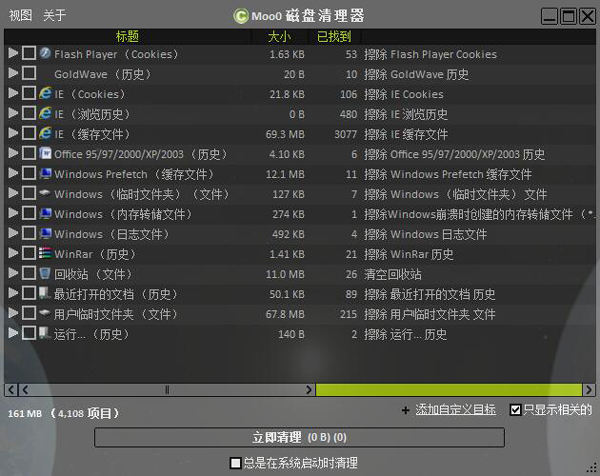Click the Flash Player Cookies row icon
Image resolution: width=600 pixels, height=476 pixels.
(45, 53)
